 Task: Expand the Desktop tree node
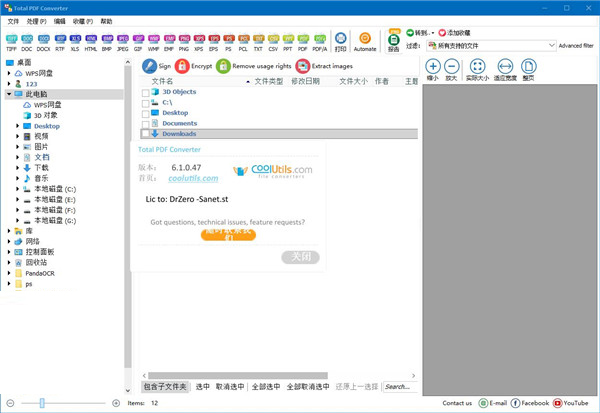[17, 126]
